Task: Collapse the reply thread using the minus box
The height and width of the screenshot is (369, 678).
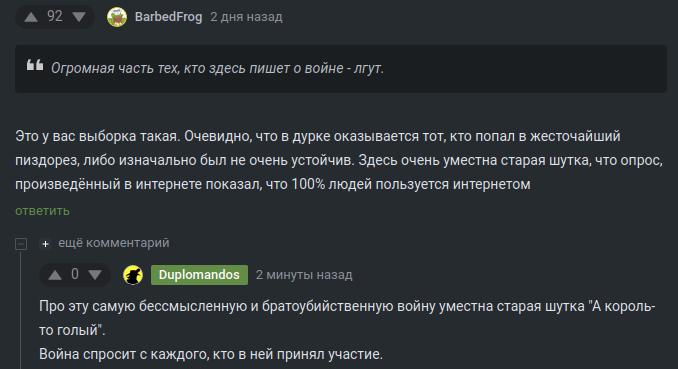Action: (21, 244)
